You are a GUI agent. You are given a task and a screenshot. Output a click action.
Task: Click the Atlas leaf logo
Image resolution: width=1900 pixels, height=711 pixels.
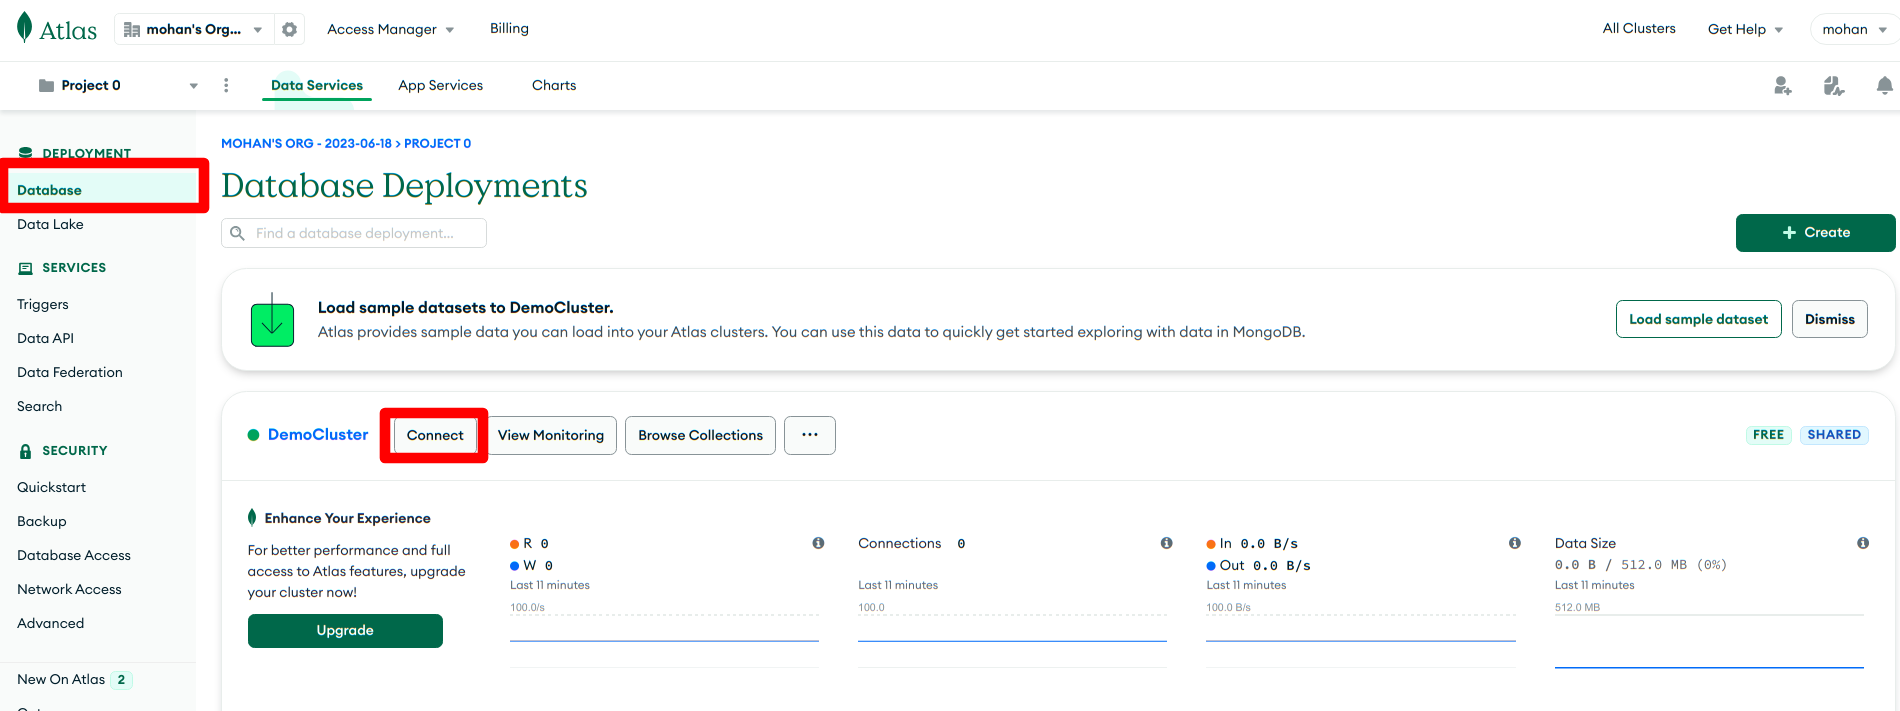pyautogui.click(x=25, y=28)
